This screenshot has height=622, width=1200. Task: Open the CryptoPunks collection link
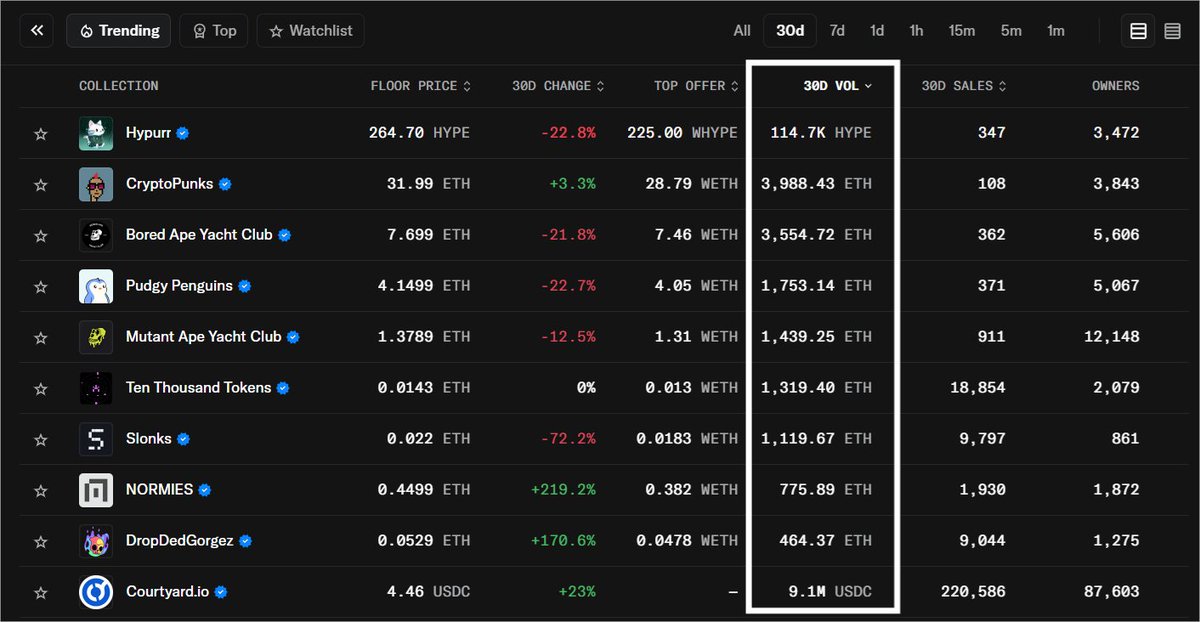click(170, 184)
